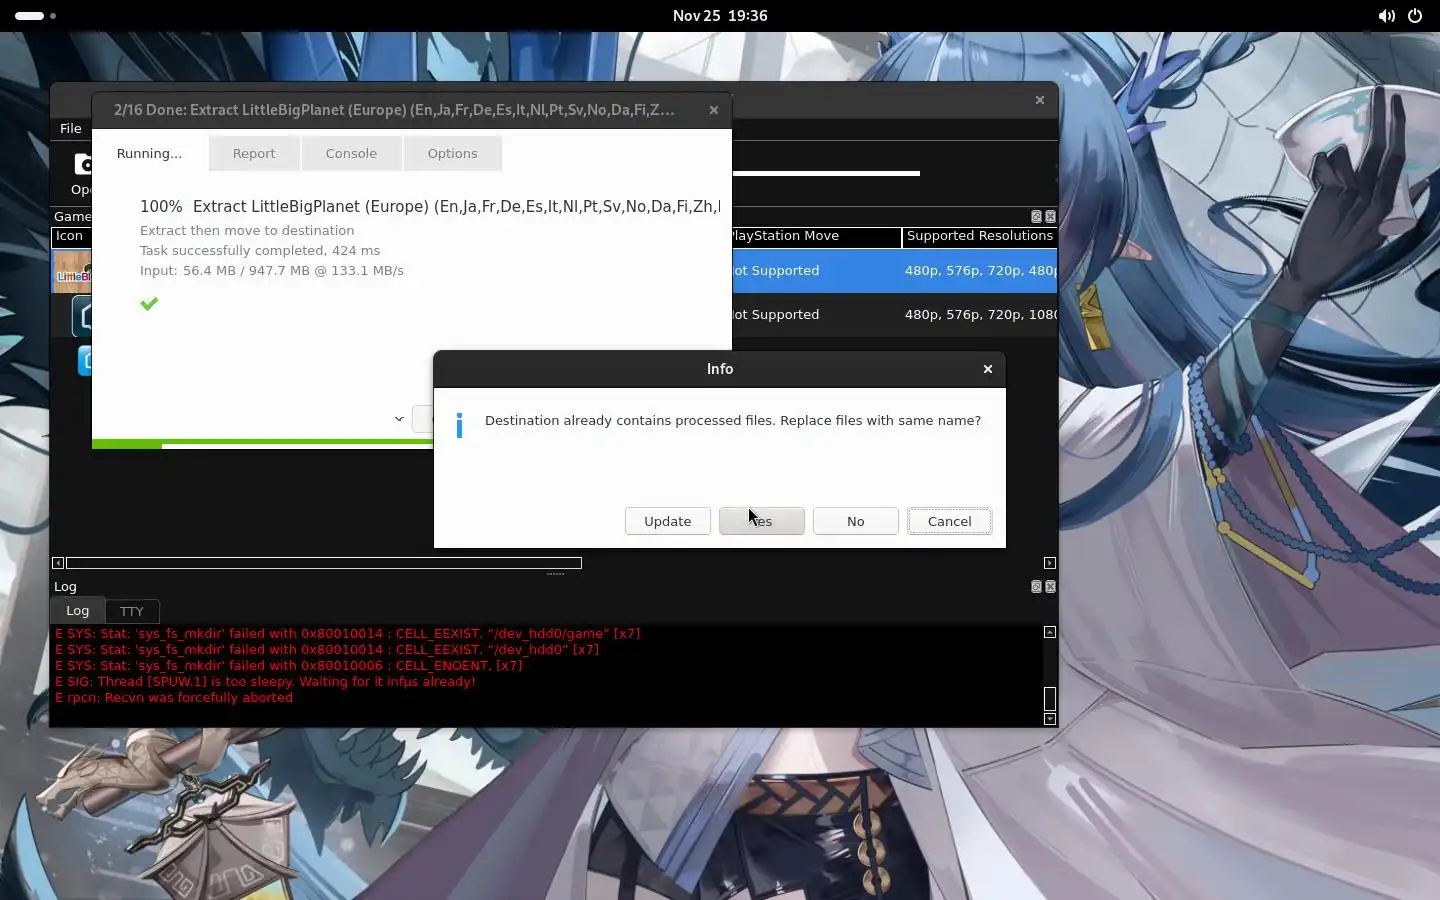Choose No in the Info dialog
Image resolution: width=1440 pixels, height=900 pixels.
(x=855, y=521)
